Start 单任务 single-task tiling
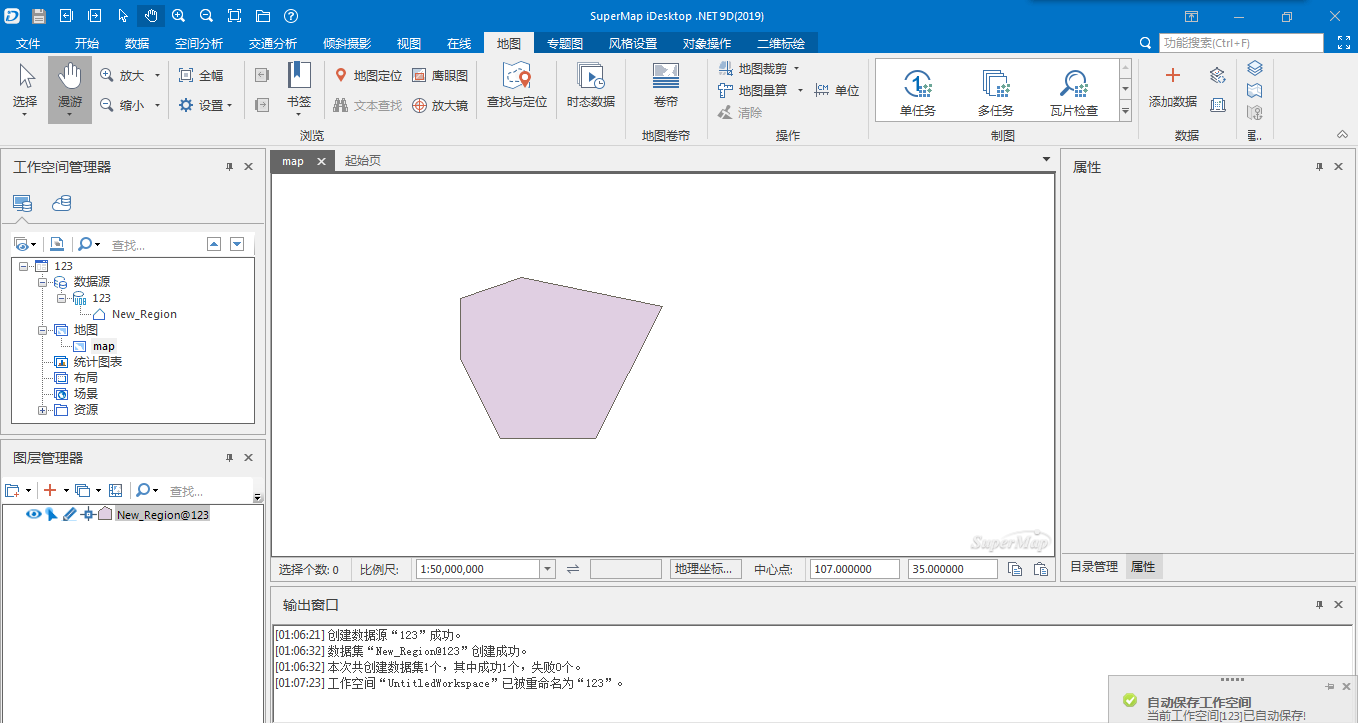Screen dimensions: 1358x723 917,92
